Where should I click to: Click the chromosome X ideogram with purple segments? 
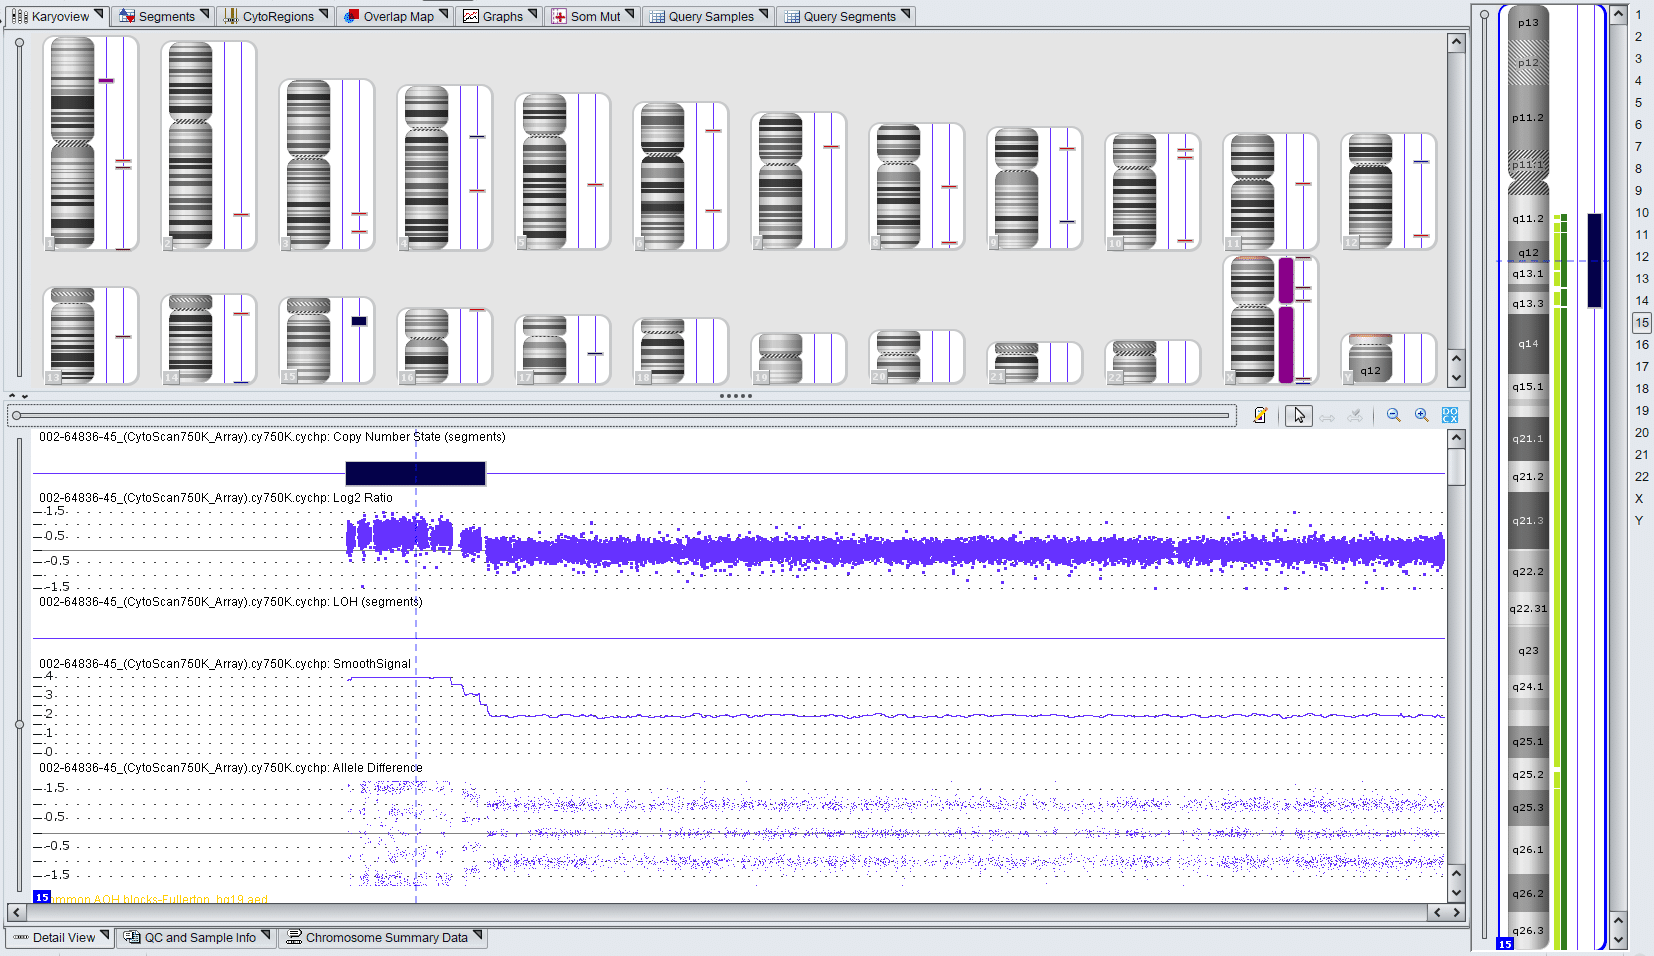1253,320
